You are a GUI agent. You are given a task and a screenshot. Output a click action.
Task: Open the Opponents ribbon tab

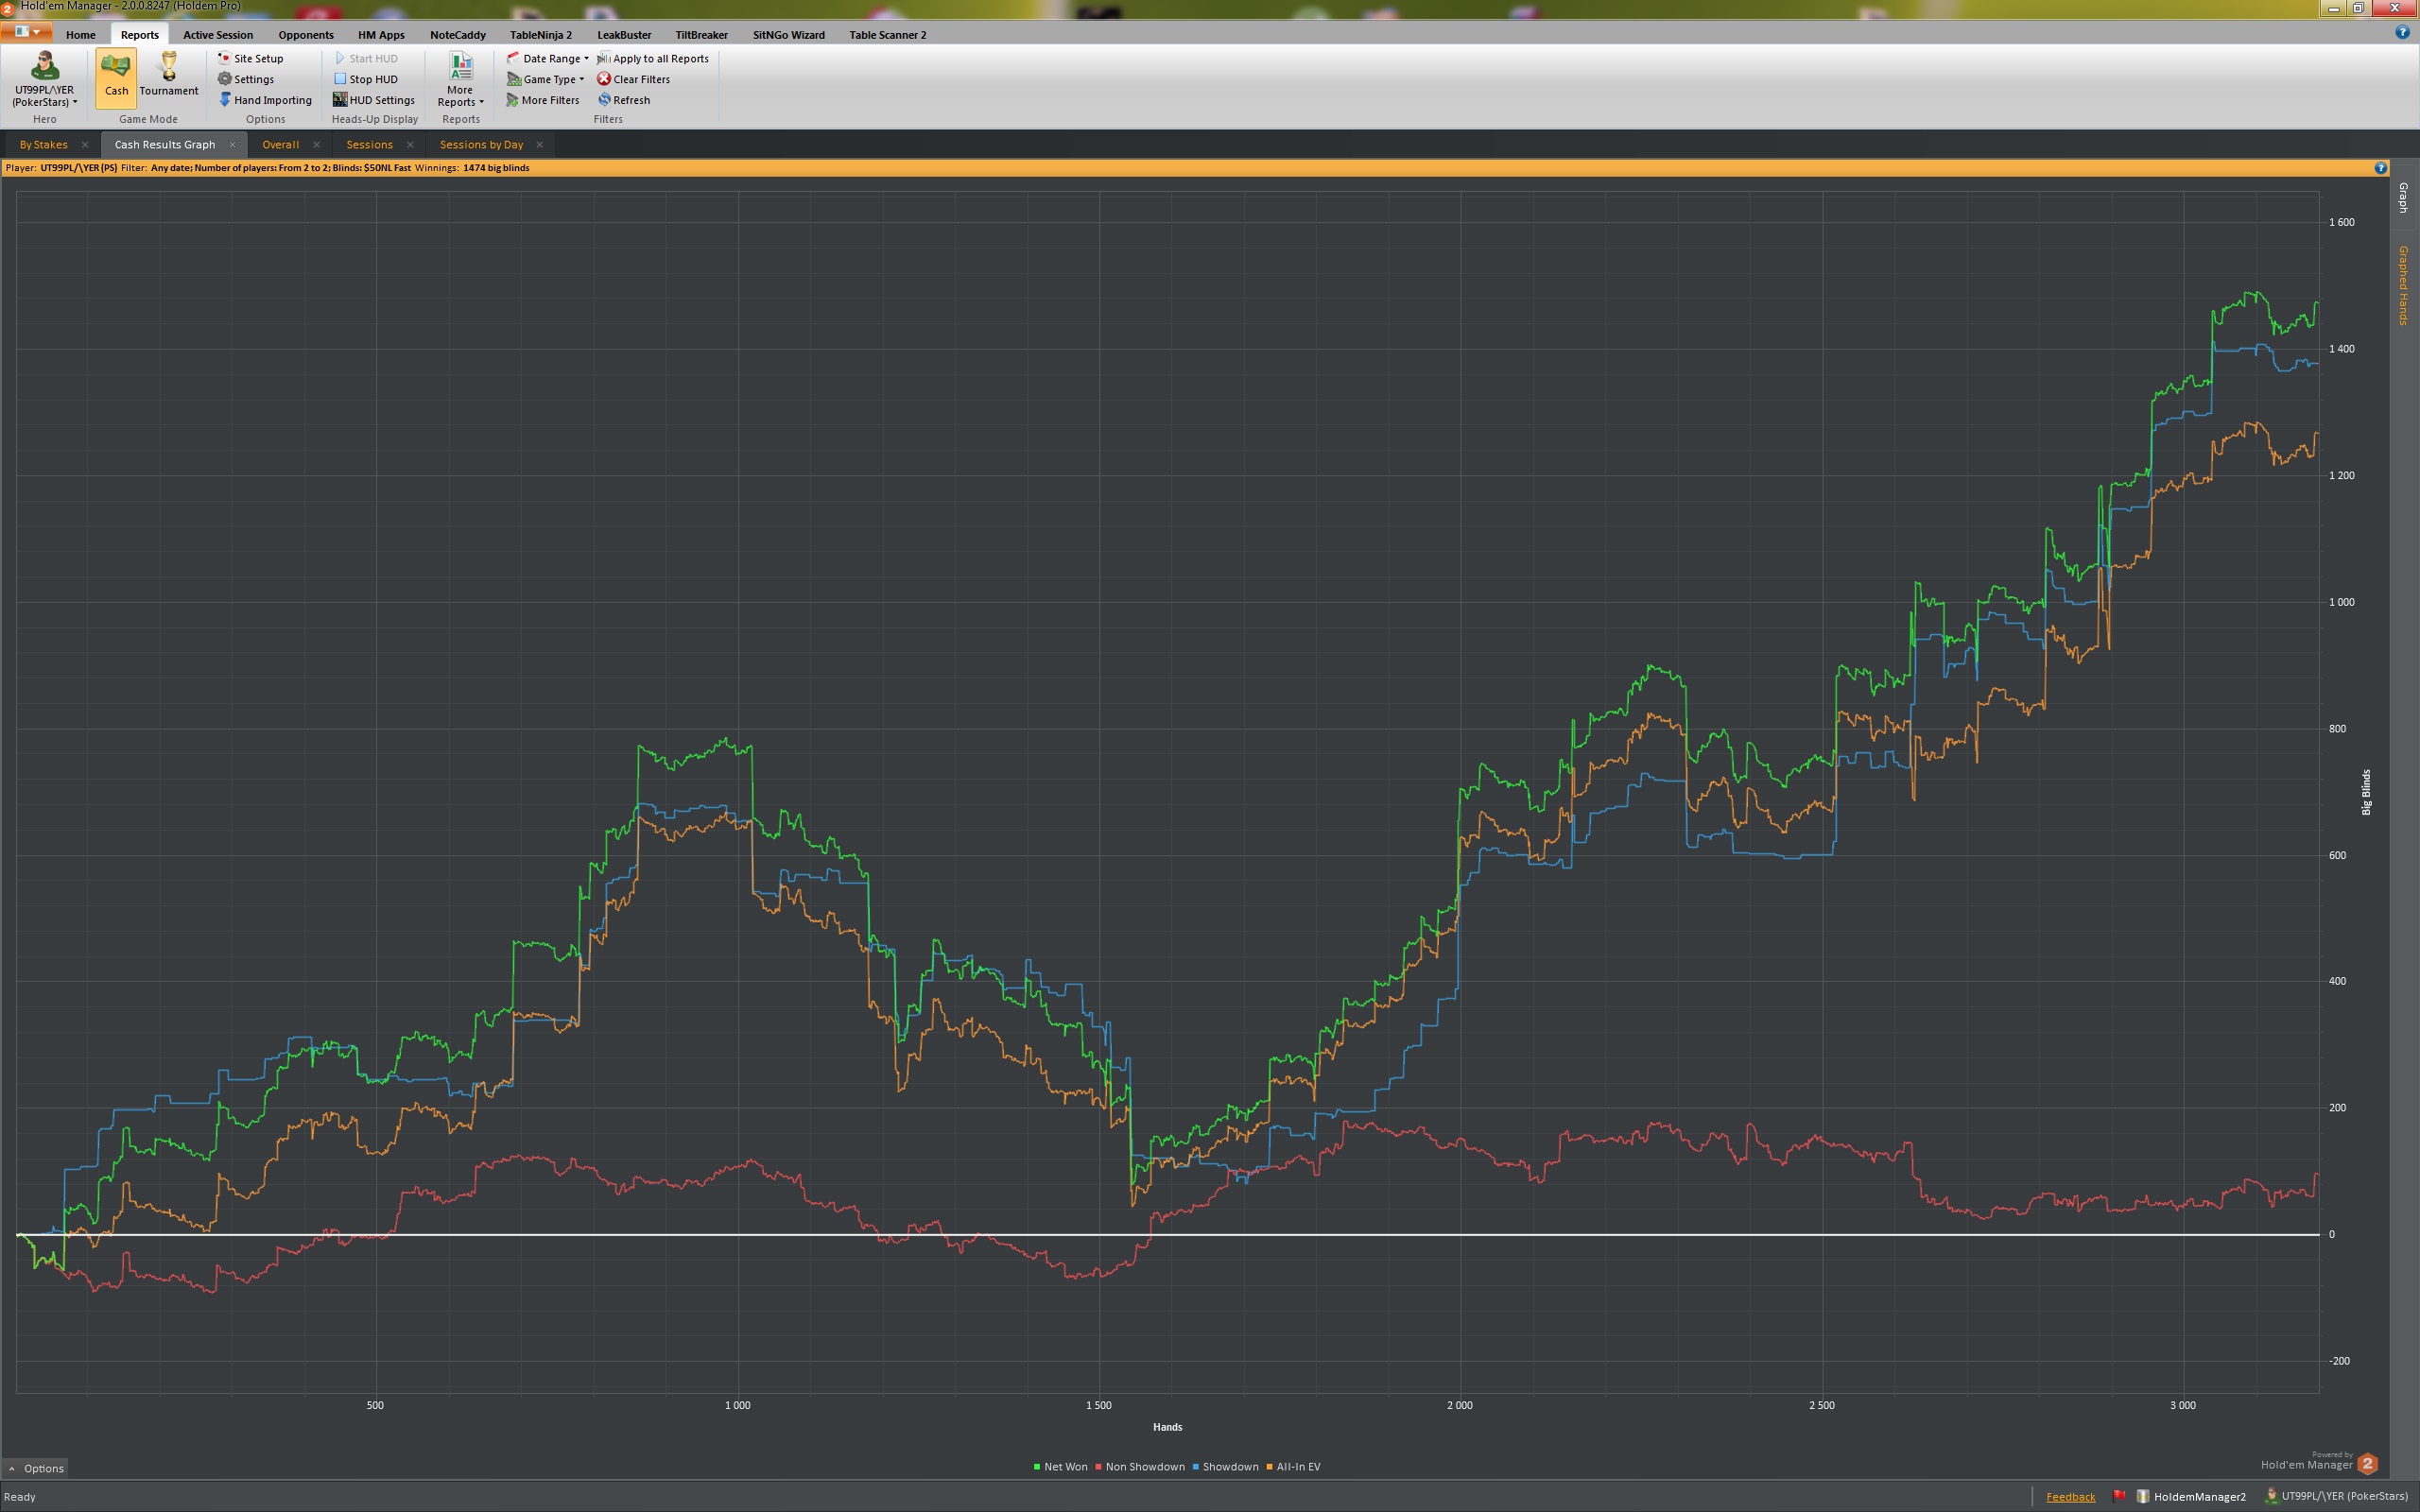click(x=305, y=35)
